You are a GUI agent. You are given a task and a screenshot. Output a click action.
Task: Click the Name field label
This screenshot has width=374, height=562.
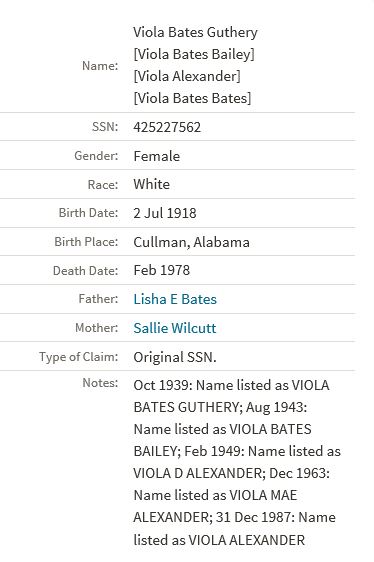click(100, 66)
